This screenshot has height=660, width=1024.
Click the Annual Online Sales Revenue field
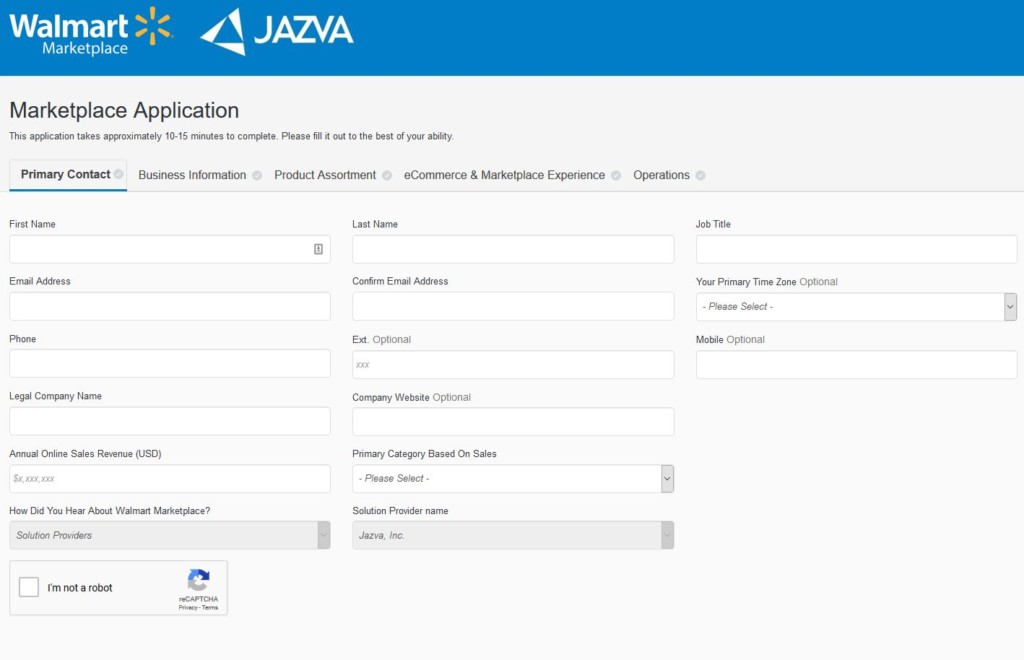[170, 479]
